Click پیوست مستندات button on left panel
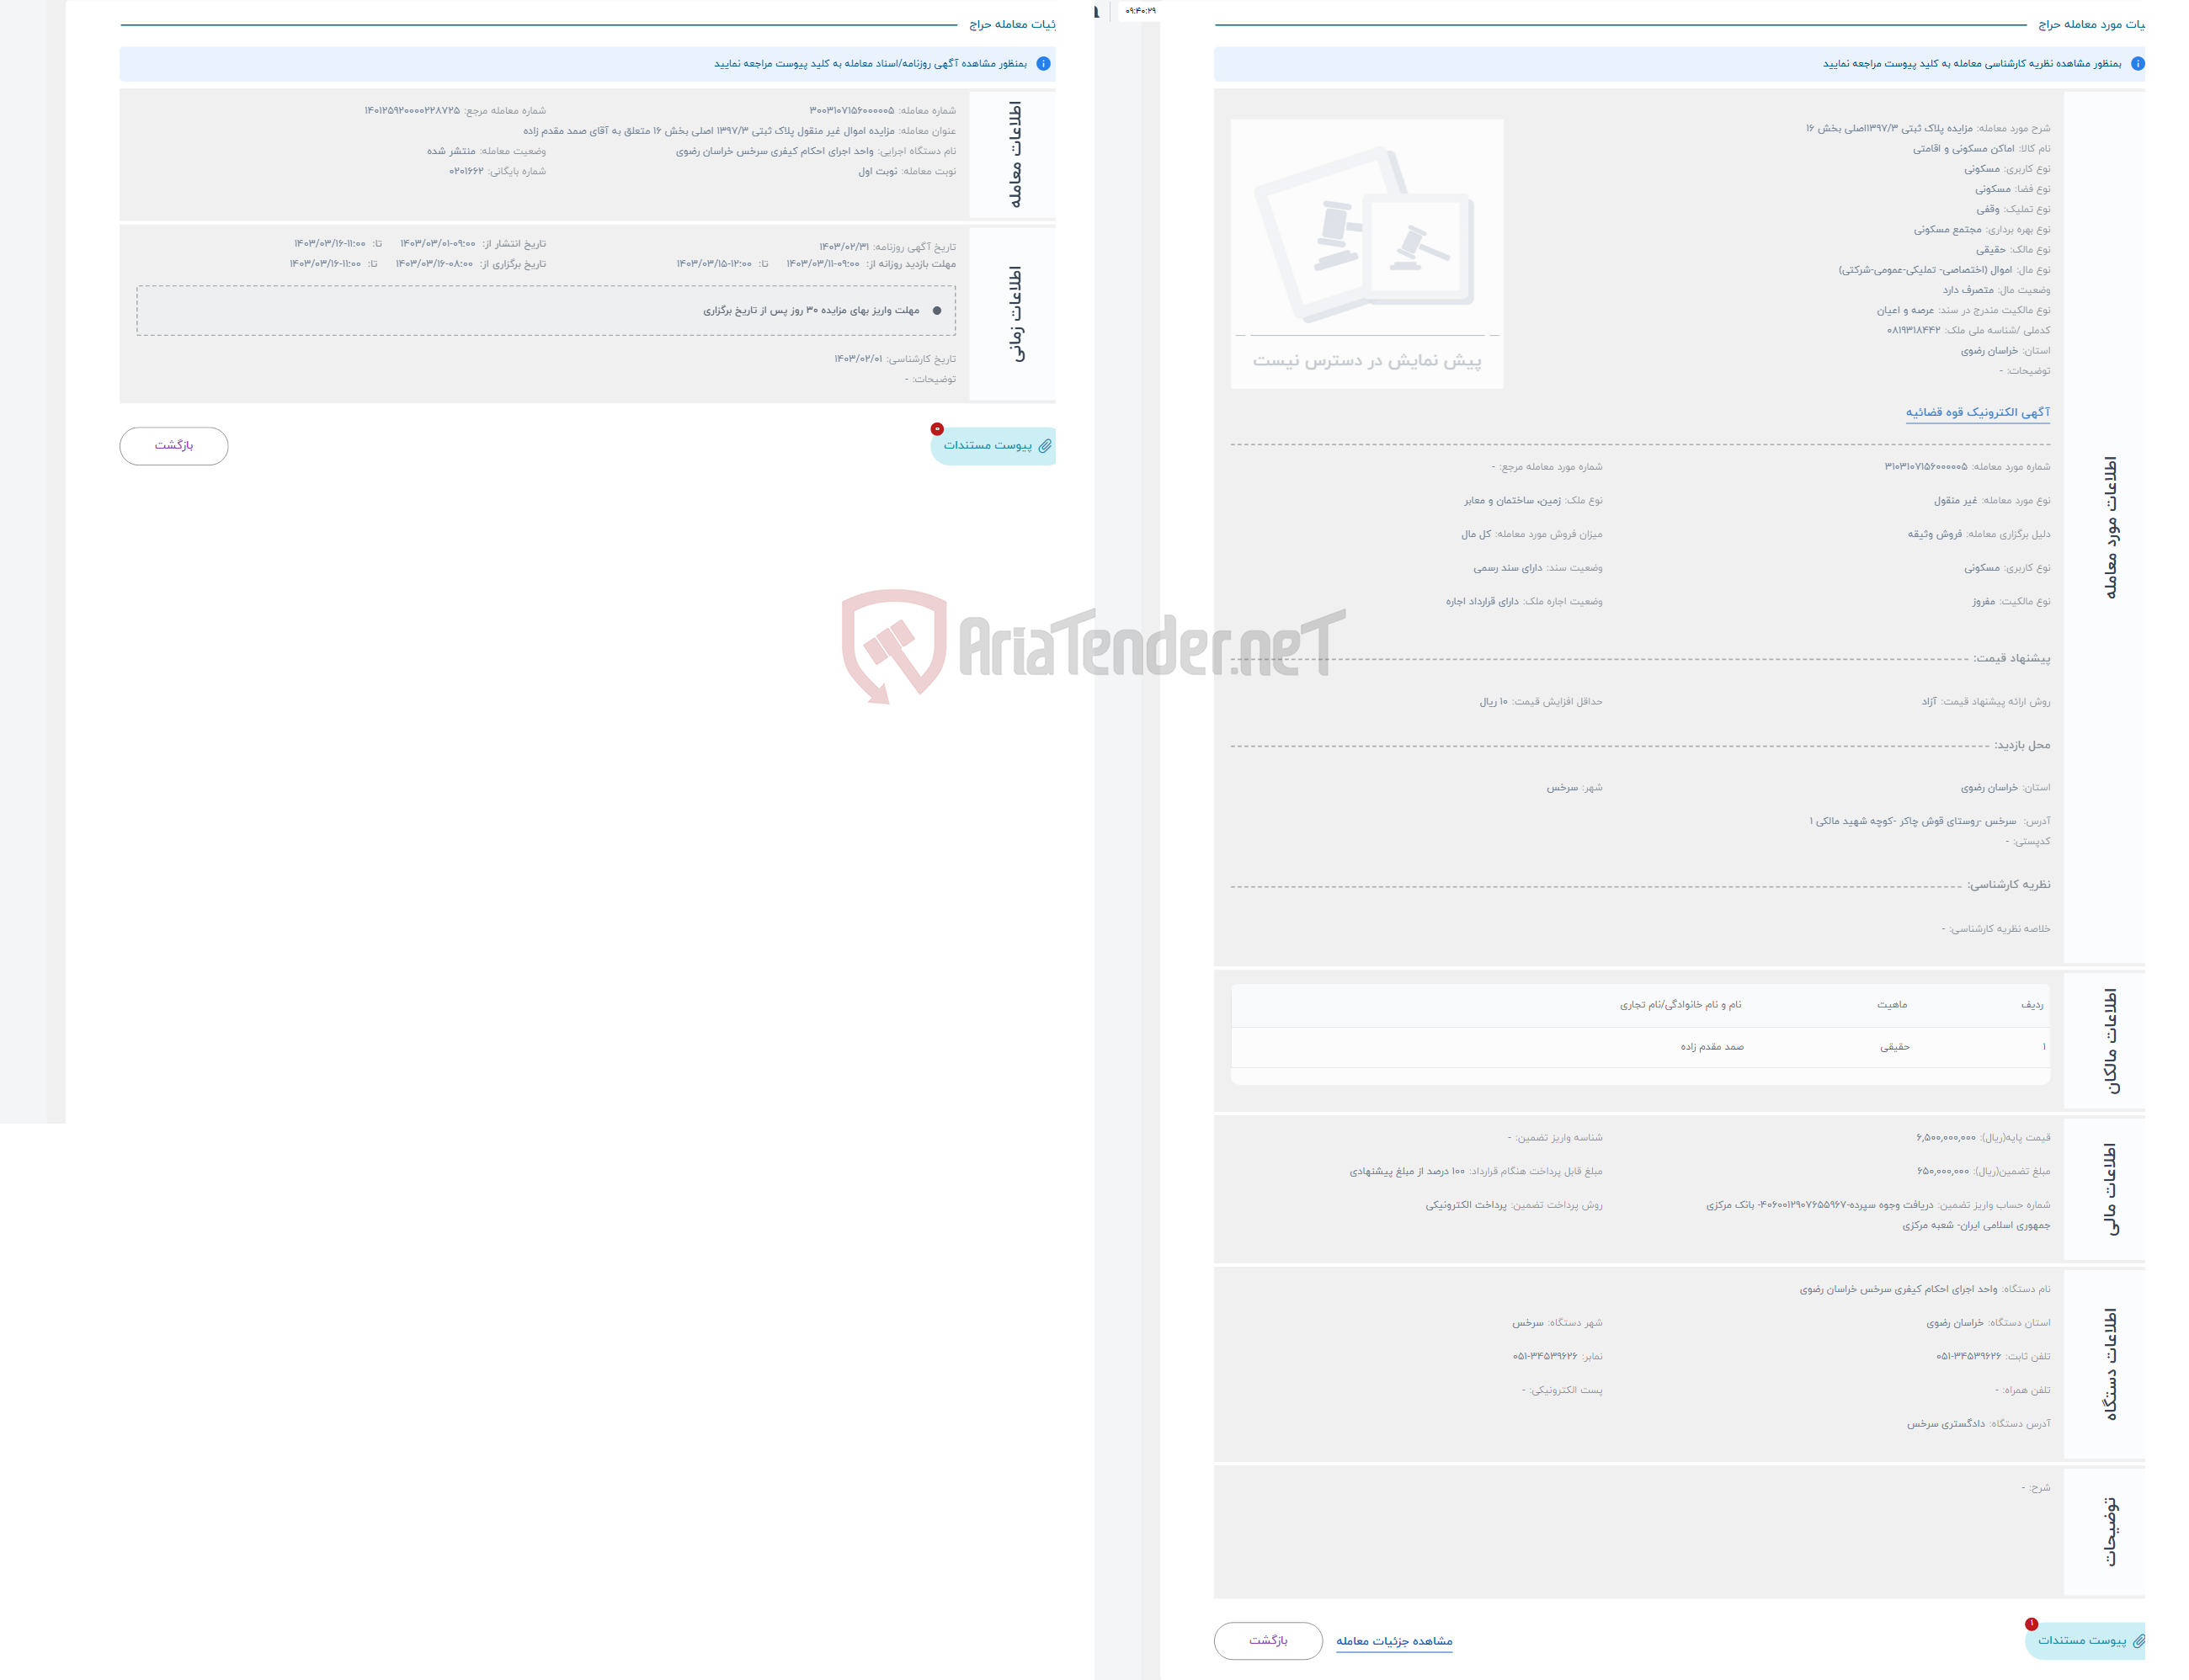This screenshot has height=1680, width=2189. point(992,443)
